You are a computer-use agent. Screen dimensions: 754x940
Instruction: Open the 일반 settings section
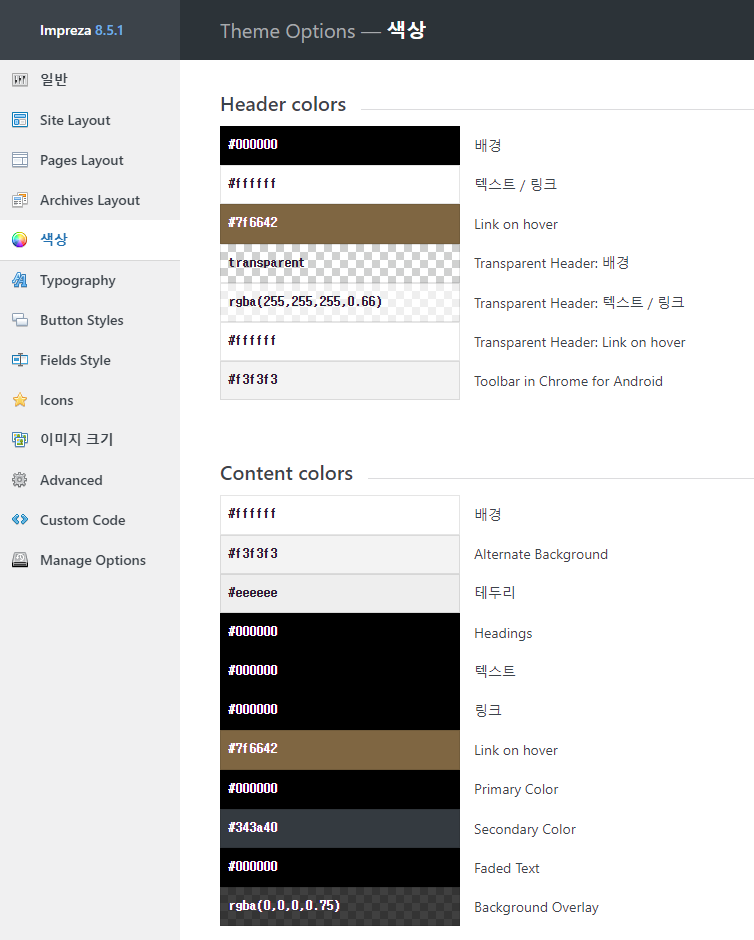point(90,80)
